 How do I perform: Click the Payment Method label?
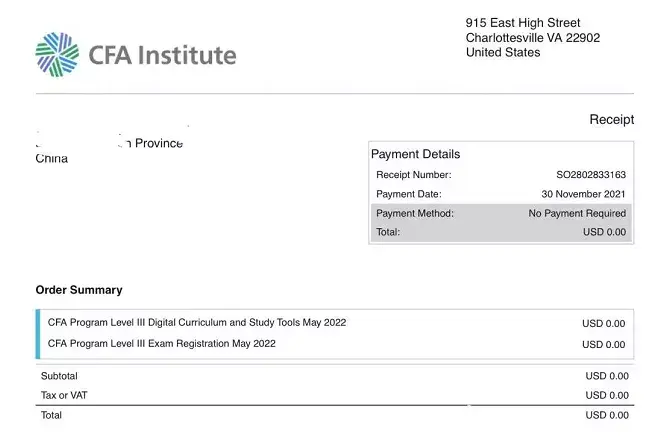point(415,213)
